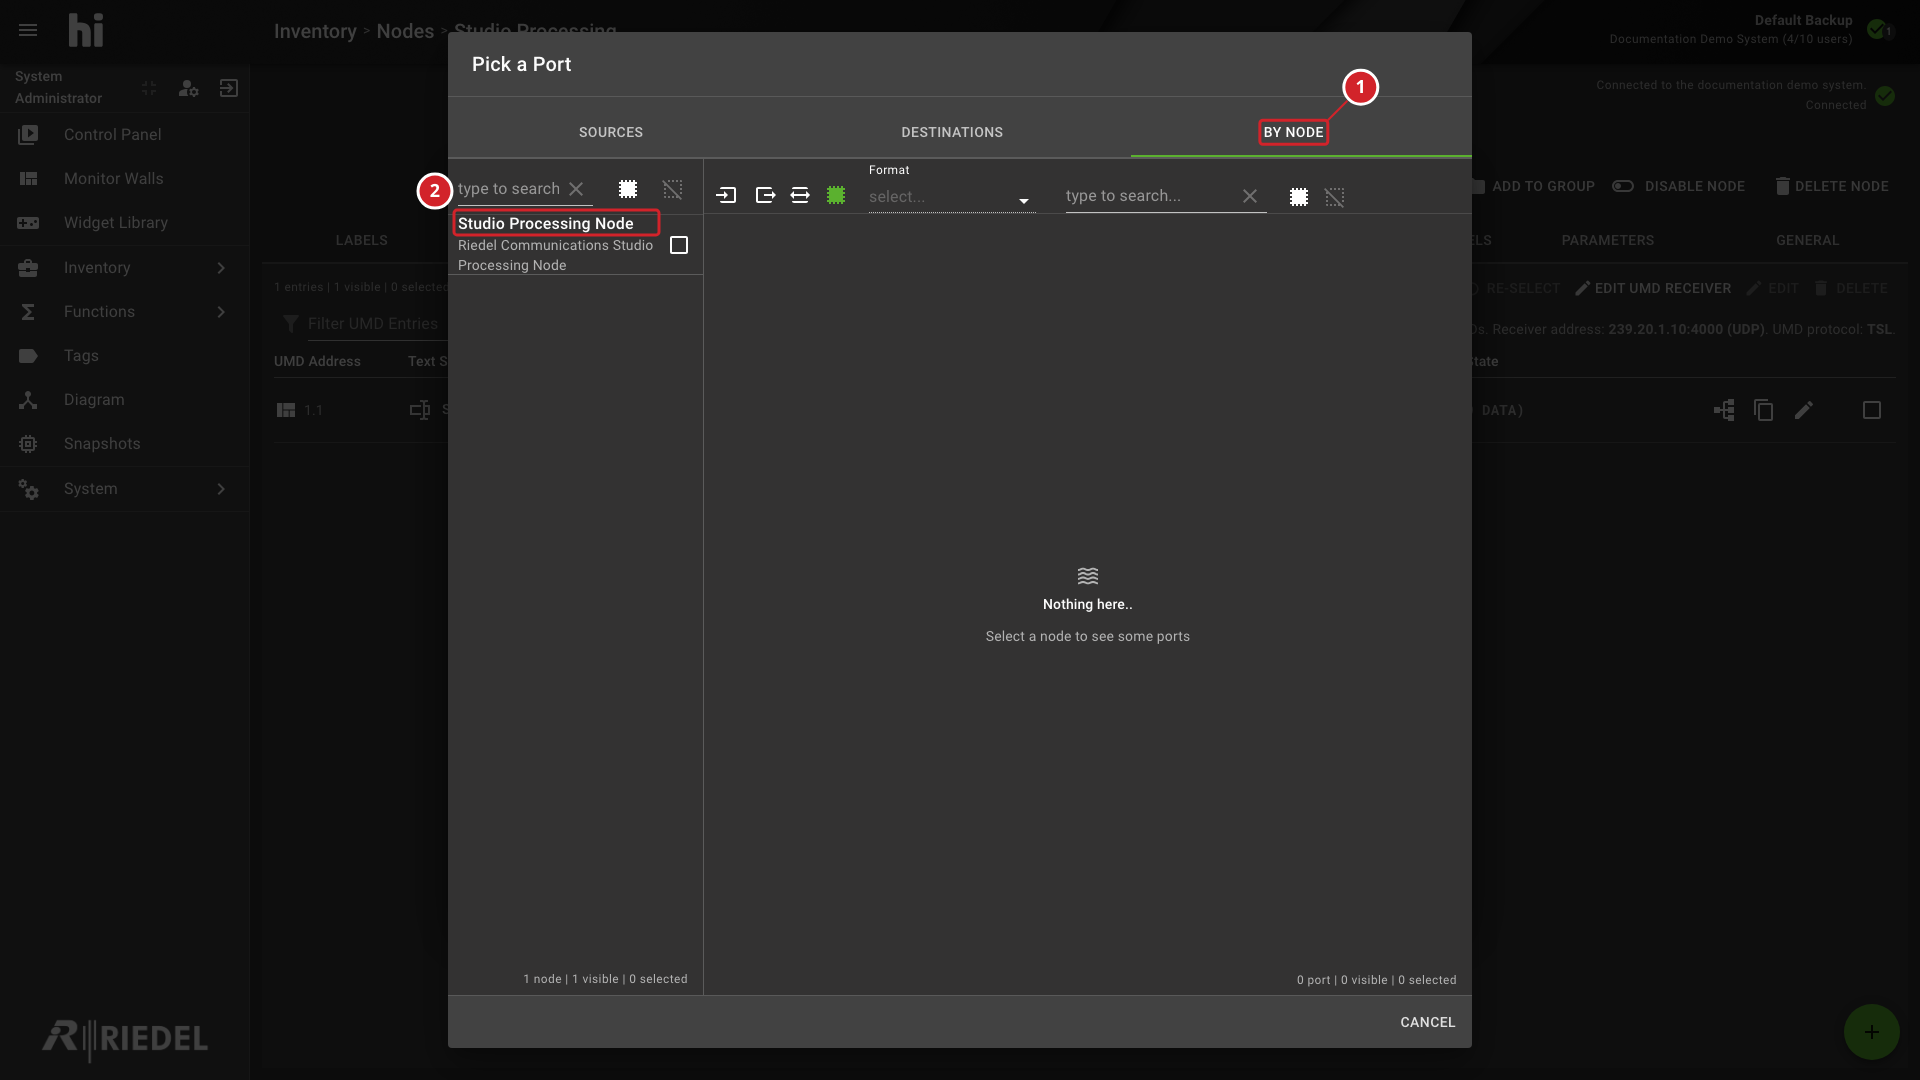Open the Format select dropdown
This screenshot has width=1920, height=1080.
[950, 197]
